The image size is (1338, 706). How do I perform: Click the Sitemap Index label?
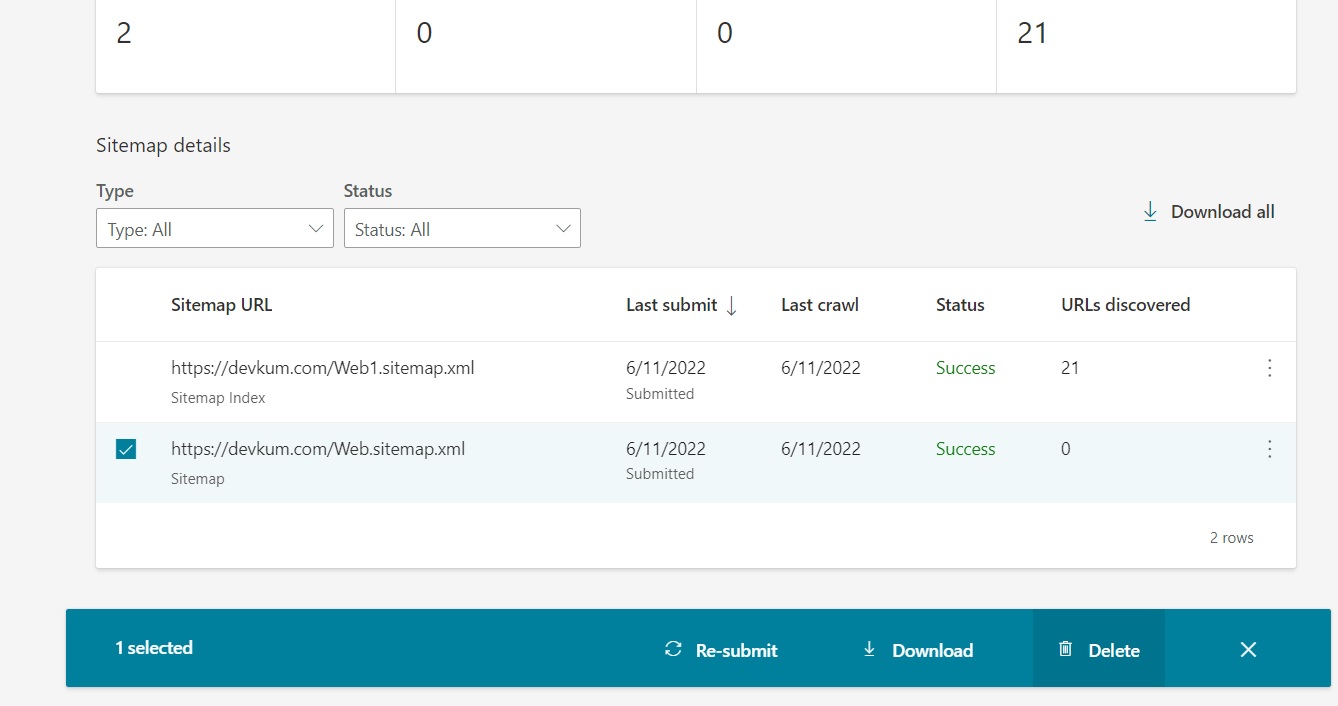[218, 398]
